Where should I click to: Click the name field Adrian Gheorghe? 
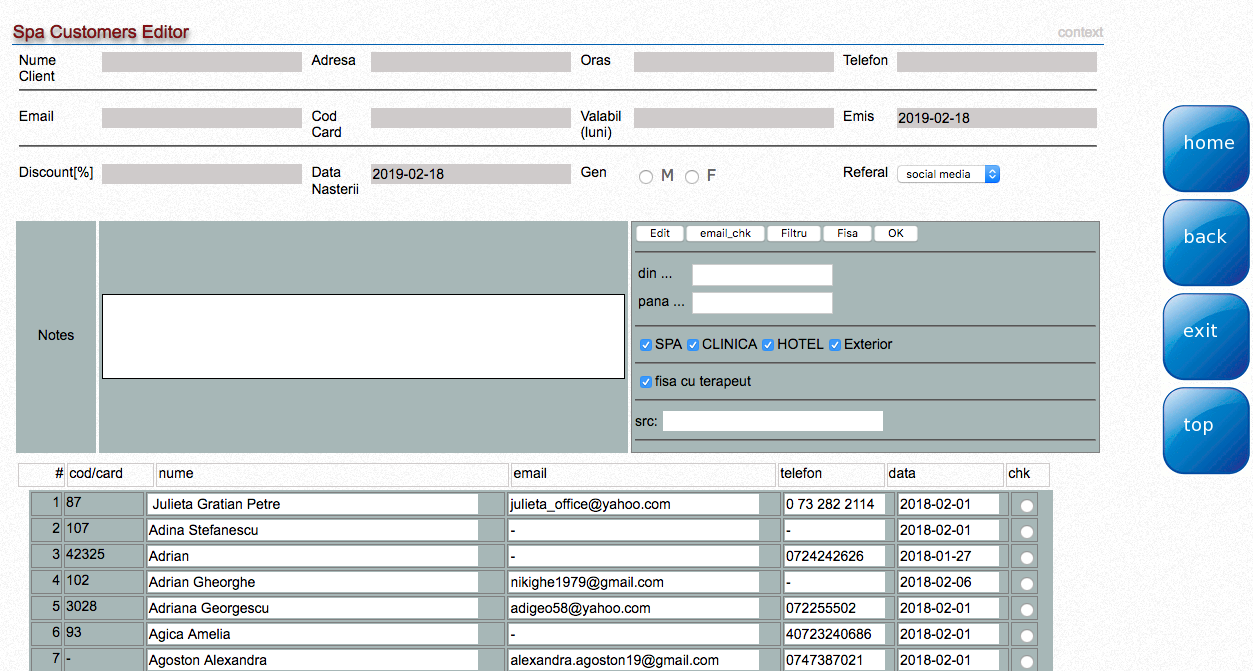(x=313, y=582)
